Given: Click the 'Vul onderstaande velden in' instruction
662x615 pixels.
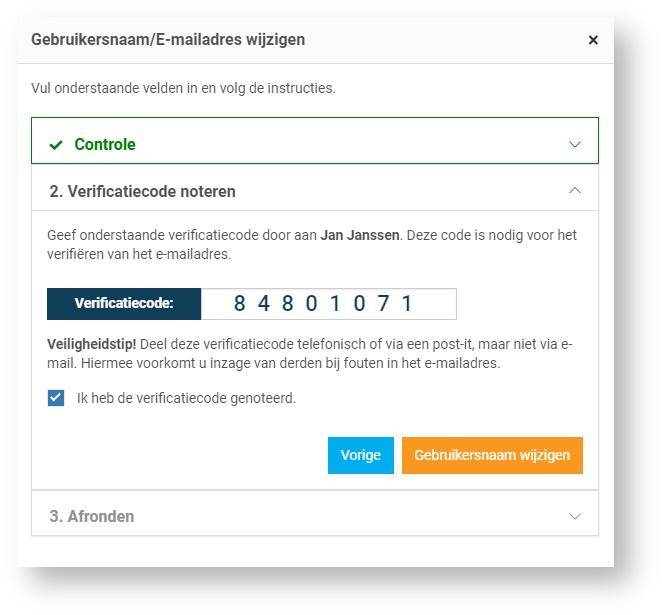Looking at the screenshot, I should click(x=183, y=88).
